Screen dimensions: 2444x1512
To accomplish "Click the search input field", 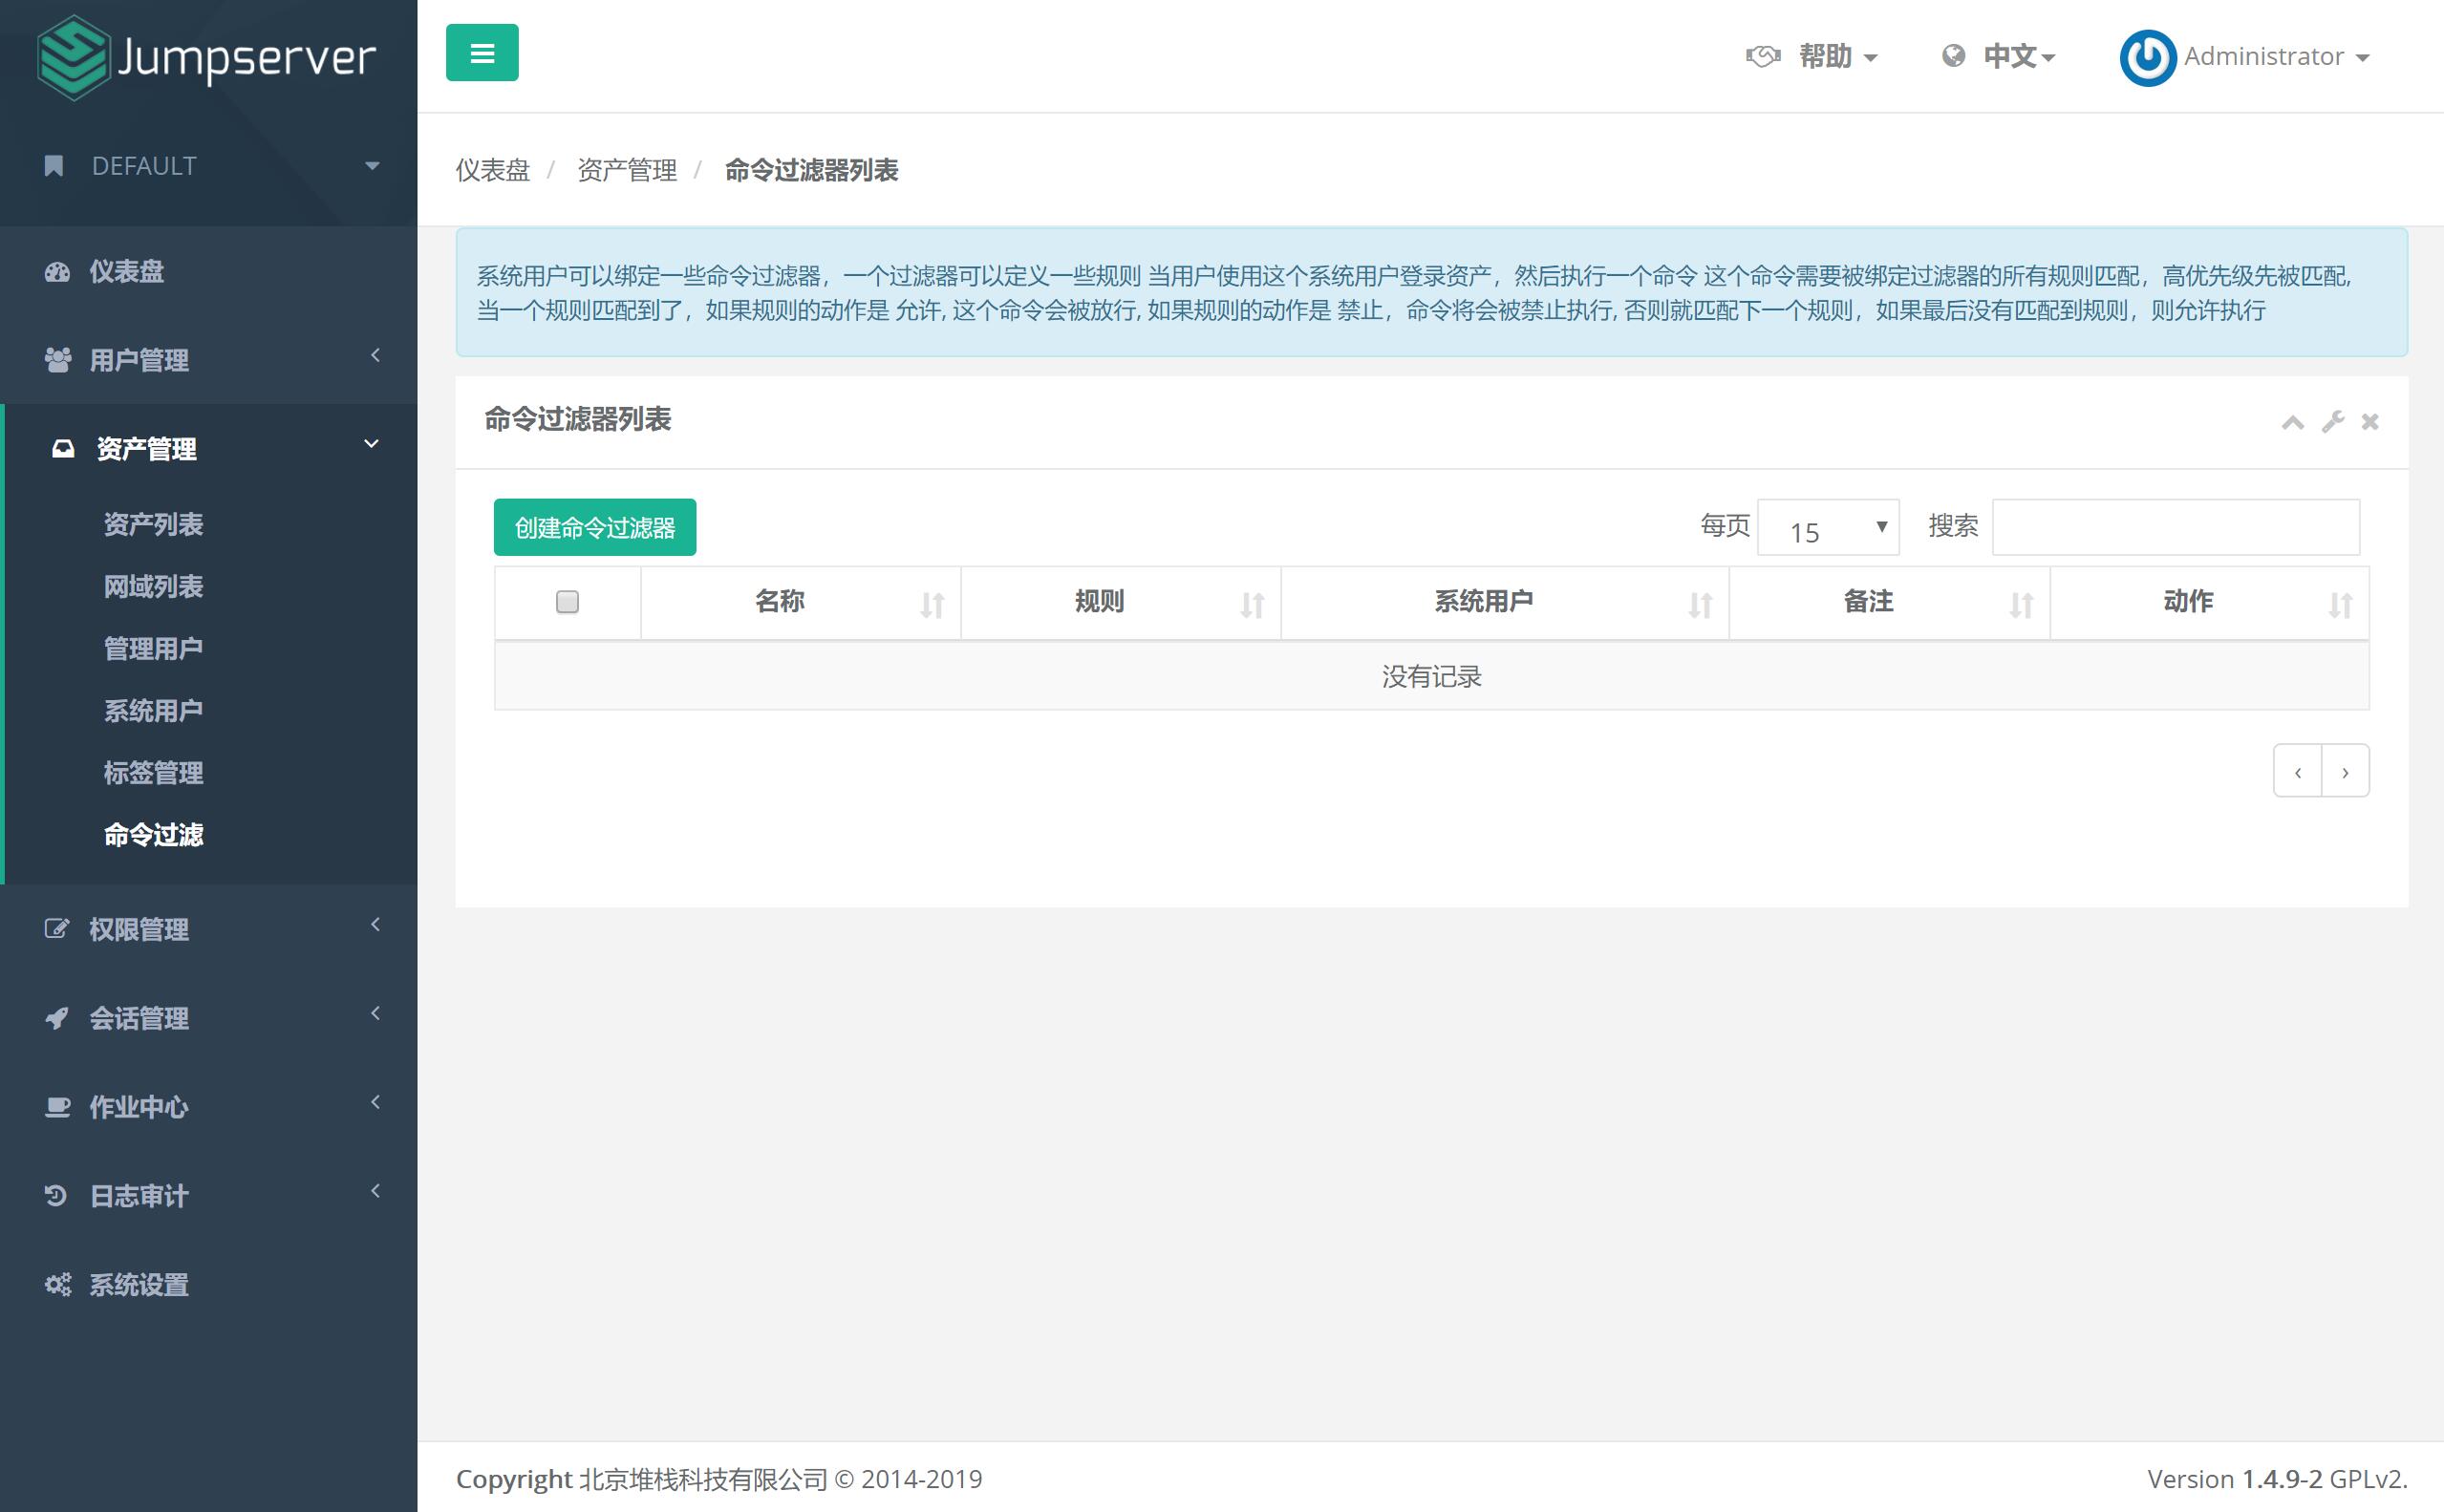I will point(2176,527).
